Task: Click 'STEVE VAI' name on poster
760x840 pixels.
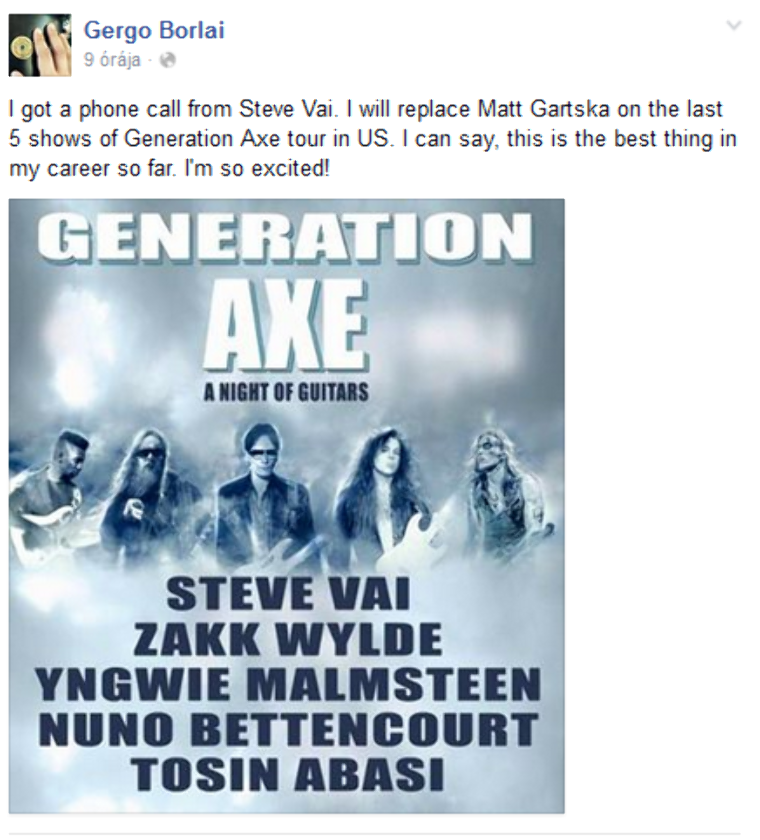Action: tap(288, 594)
